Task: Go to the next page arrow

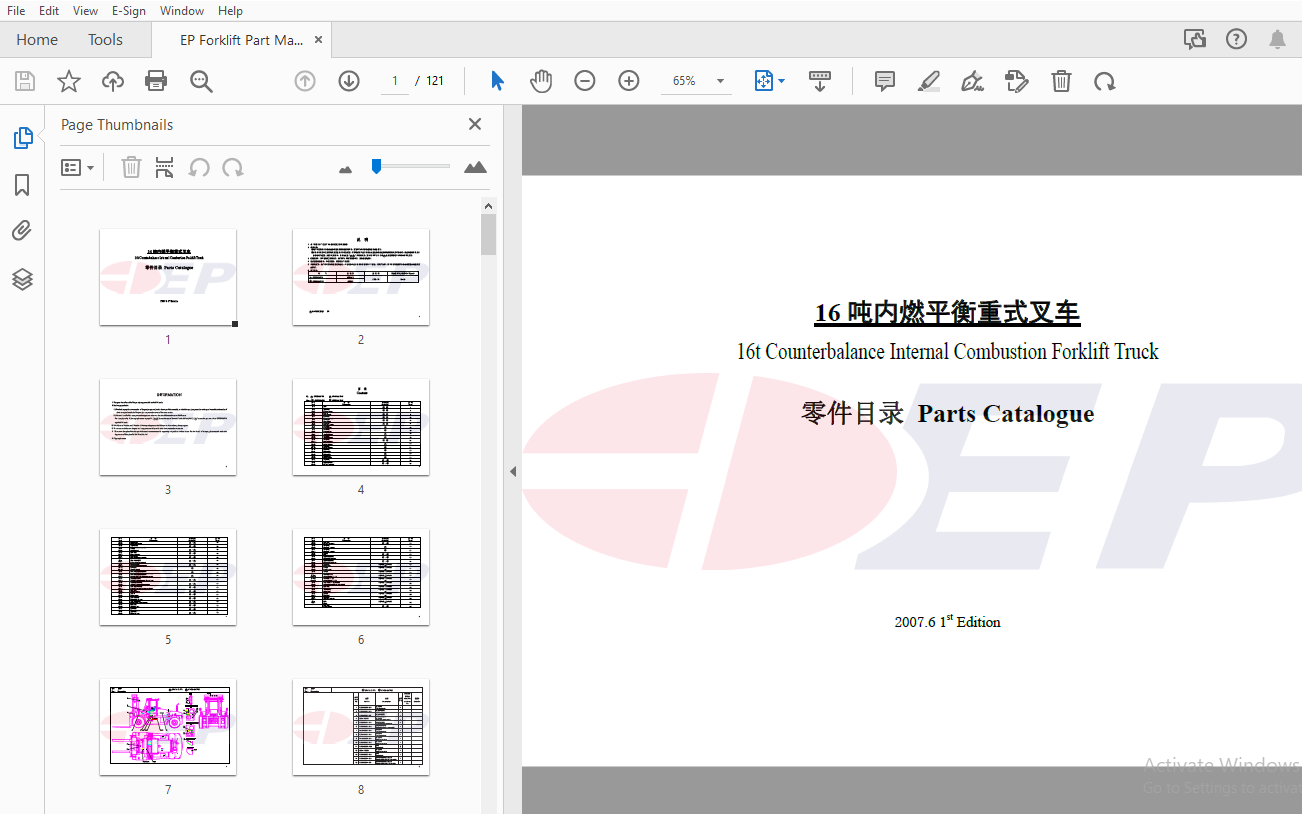Action: coord(349,81)
